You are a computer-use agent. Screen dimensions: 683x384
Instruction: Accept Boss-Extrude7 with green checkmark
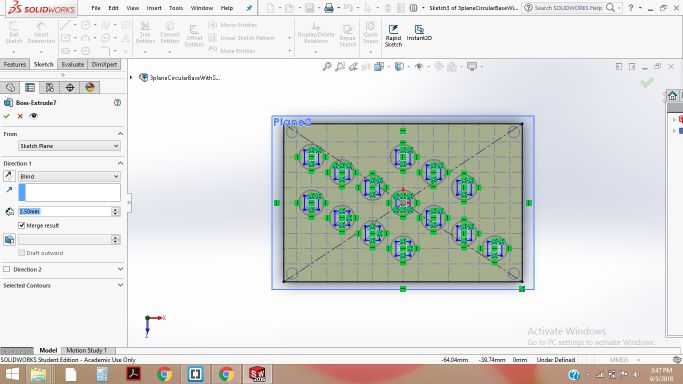coord(7,116)
